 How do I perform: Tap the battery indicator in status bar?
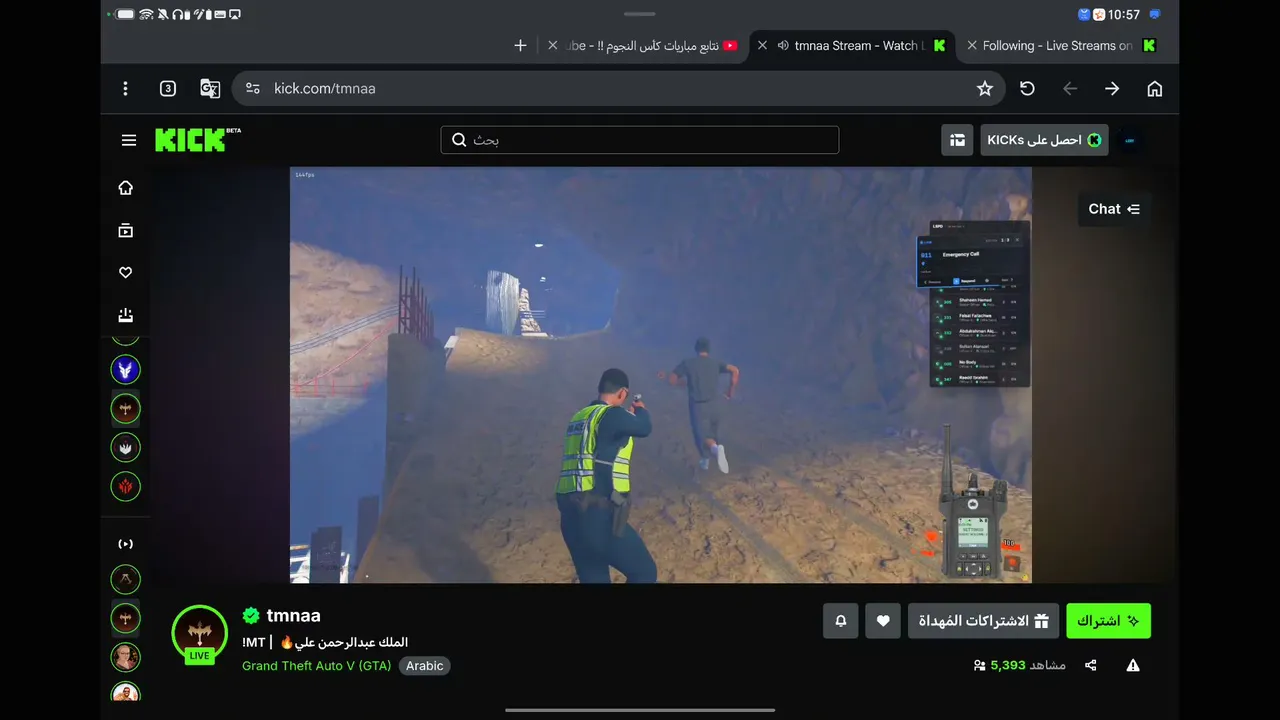[x=125, y=15]
